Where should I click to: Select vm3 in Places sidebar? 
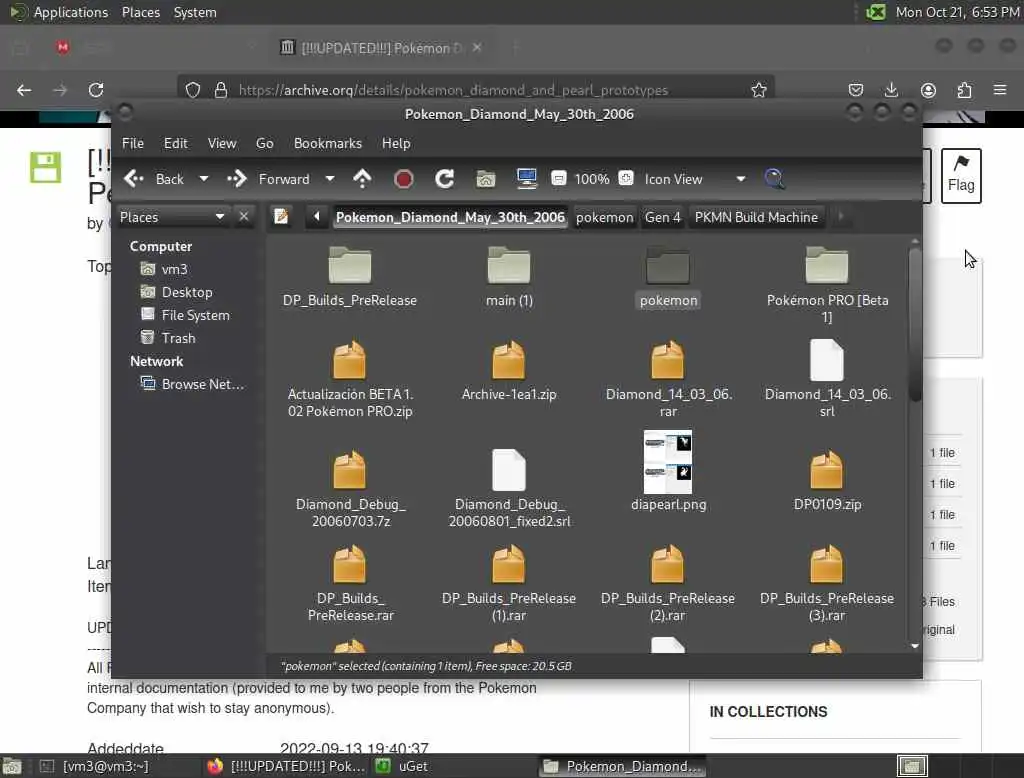(164, 269)
